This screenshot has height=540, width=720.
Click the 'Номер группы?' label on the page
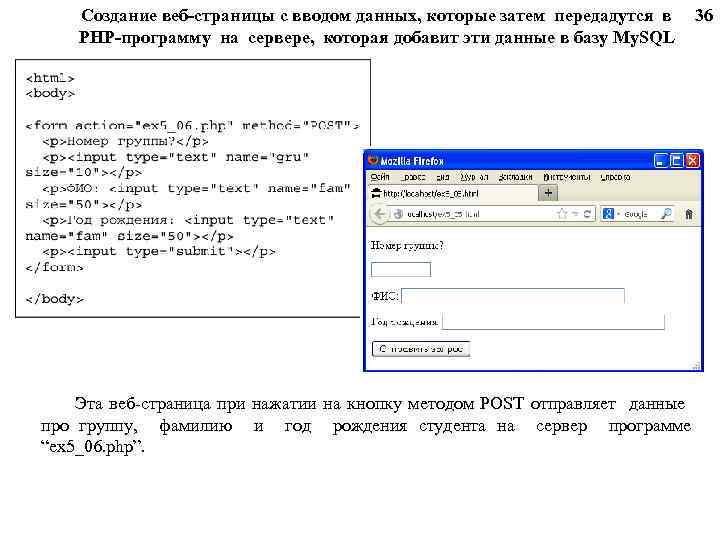[407, 246]
